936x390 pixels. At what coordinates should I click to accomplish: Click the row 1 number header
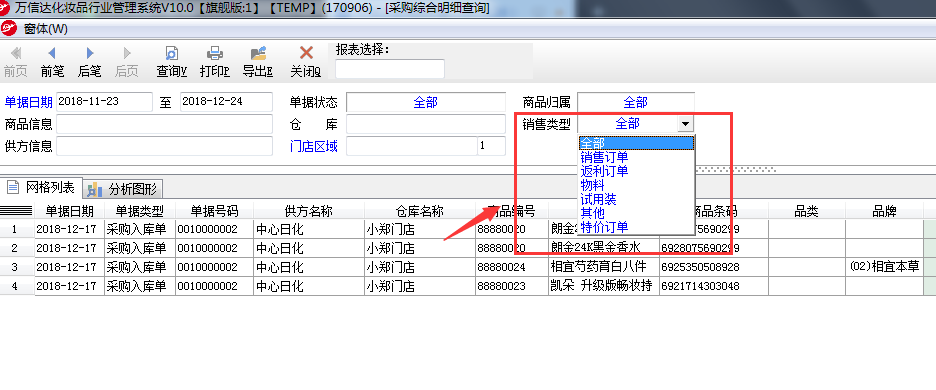(x=17, y=229)
